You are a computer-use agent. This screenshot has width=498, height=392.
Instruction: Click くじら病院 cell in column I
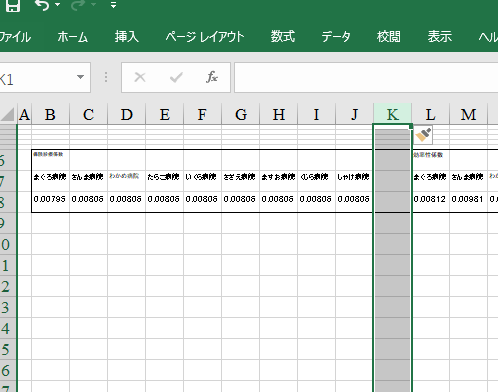coord(316,181)
